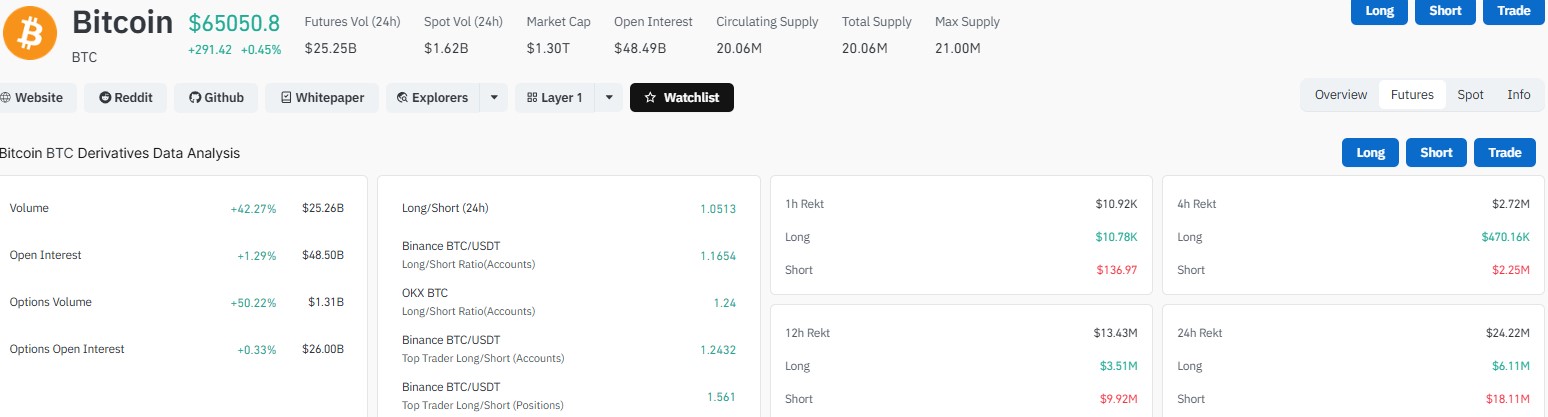
Task: Click the search icon on Explorers
Action: 402,98
